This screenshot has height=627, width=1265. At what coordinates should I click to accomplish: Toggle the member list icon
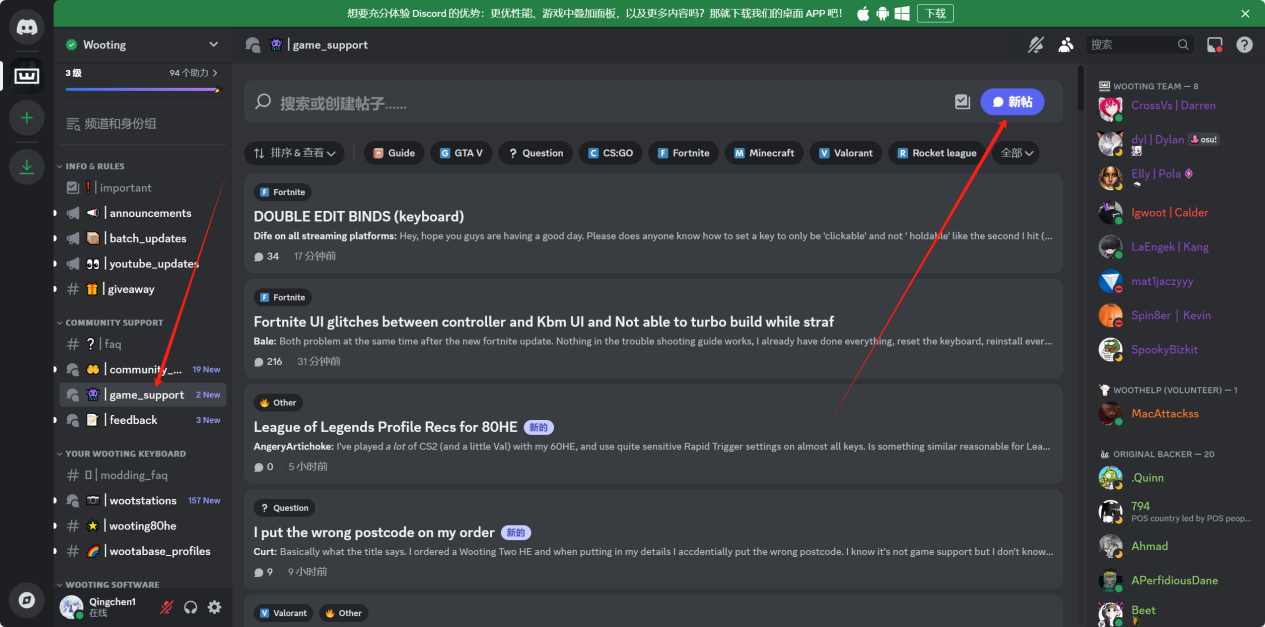click(x=1066, y=45)
